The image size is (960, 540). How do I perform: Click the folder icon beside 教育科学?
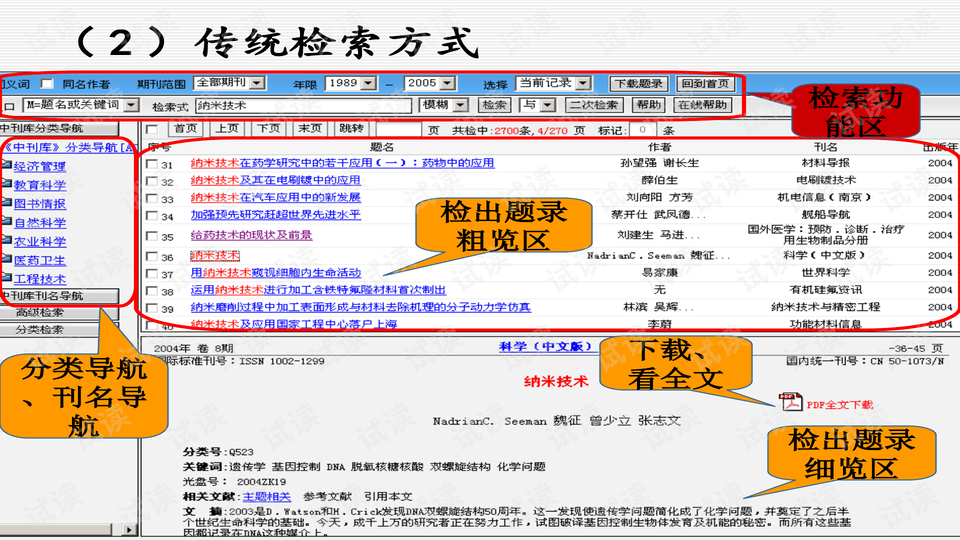(x=7, y=185)
